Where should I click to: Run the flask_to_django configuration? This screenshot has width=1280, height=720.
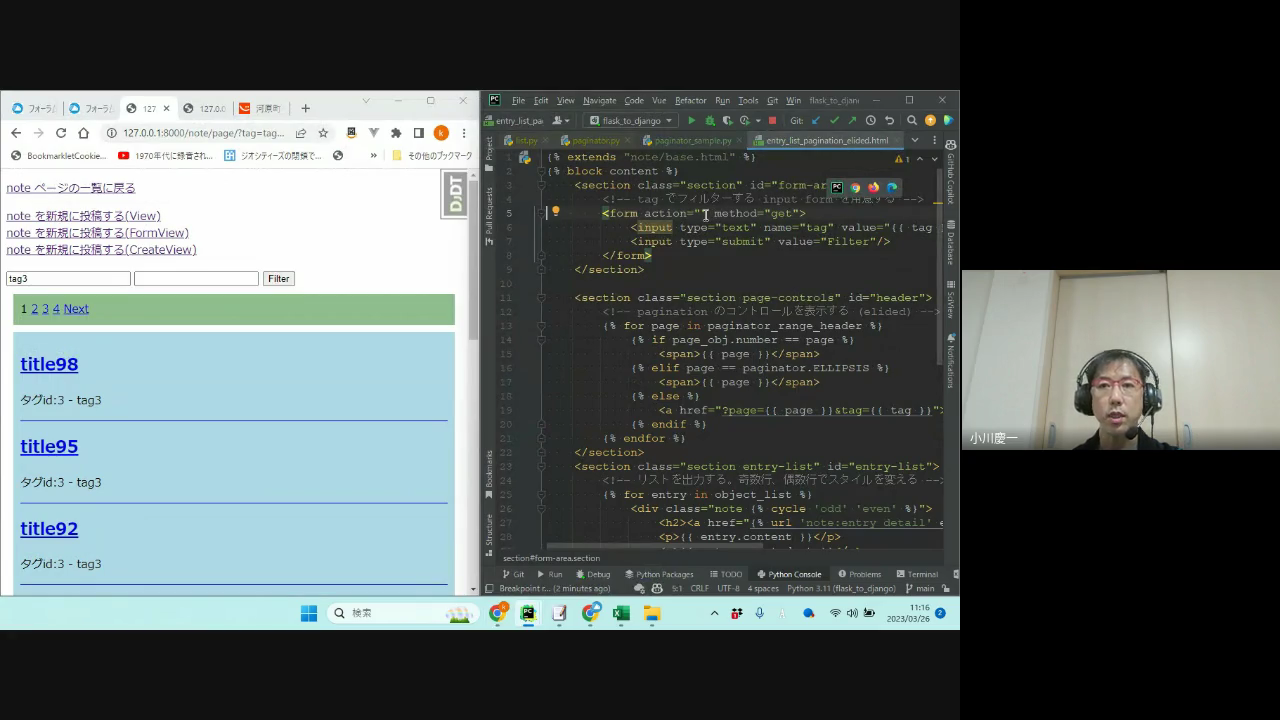point(691,121)
